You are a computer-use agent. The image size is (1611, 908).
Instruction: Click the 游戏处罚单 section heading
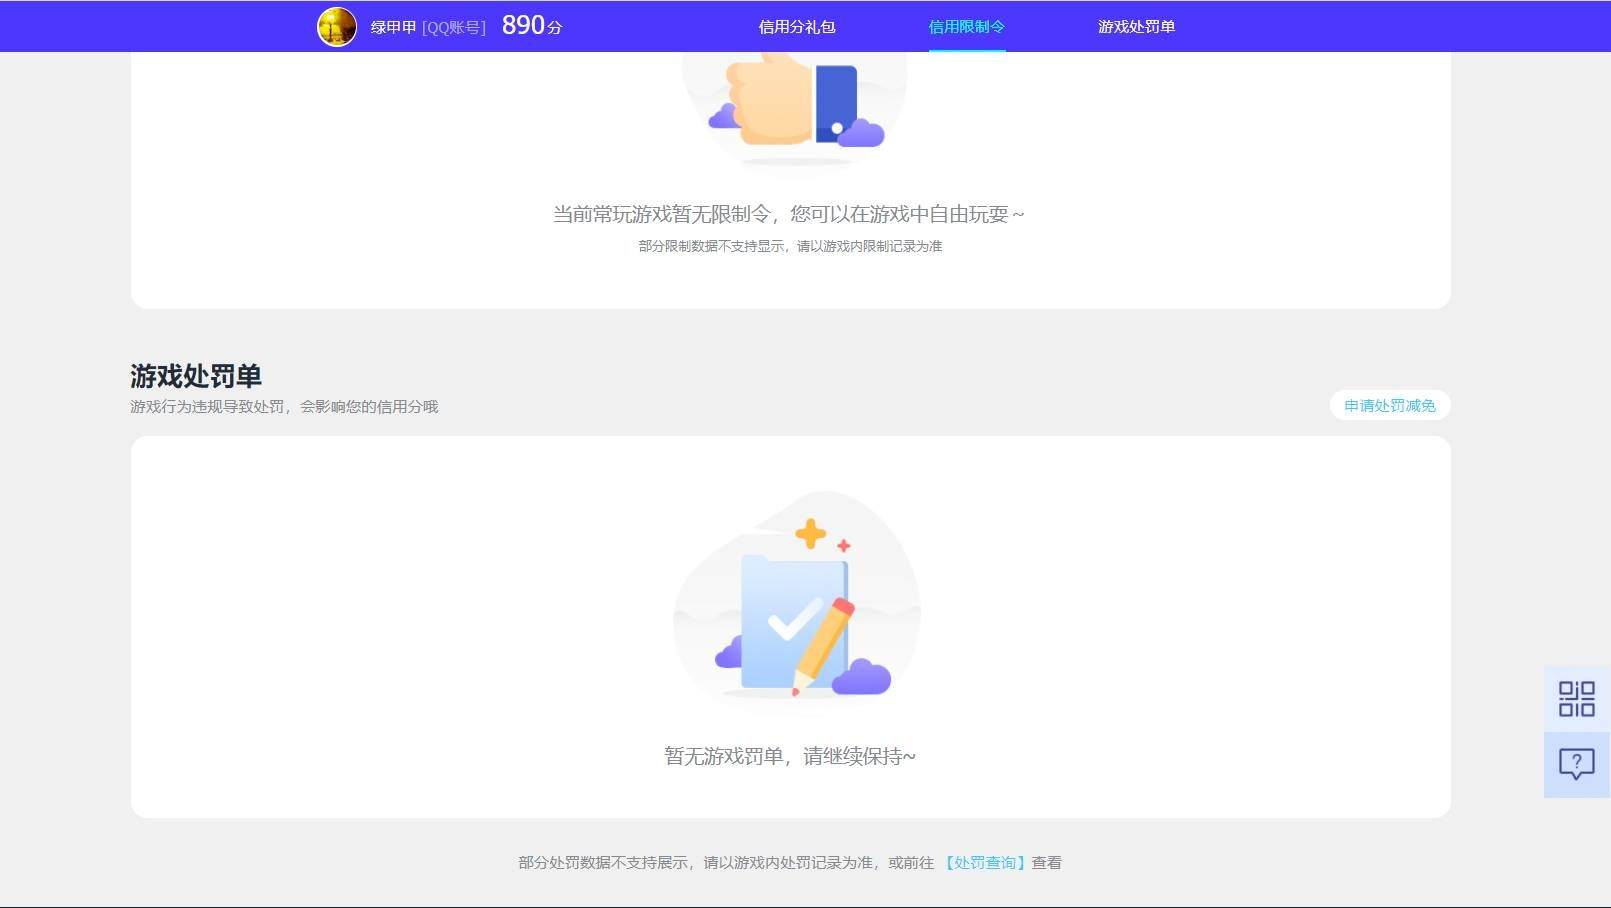coord(196,376)
